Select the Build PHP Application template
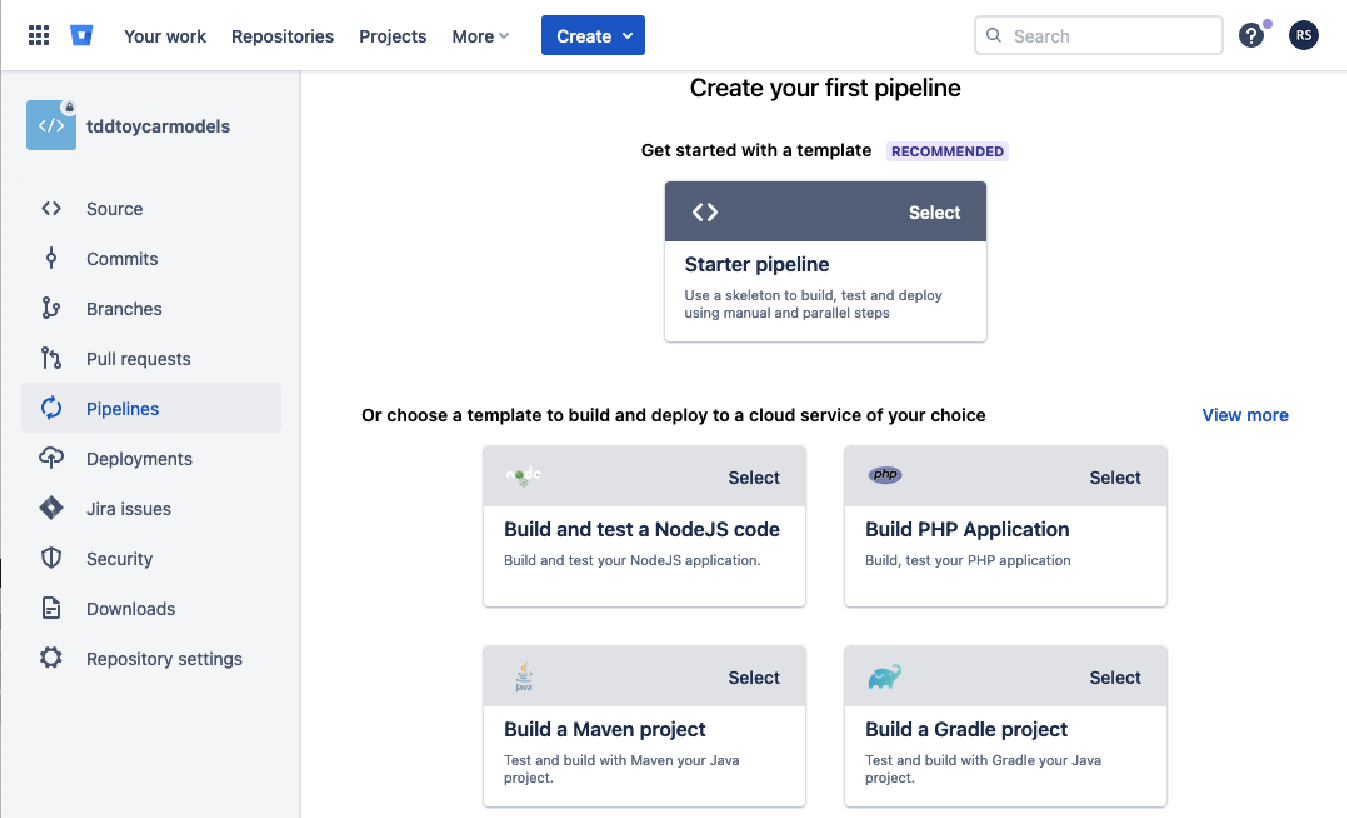1347x818 pixels. (x=1115, y=477)
